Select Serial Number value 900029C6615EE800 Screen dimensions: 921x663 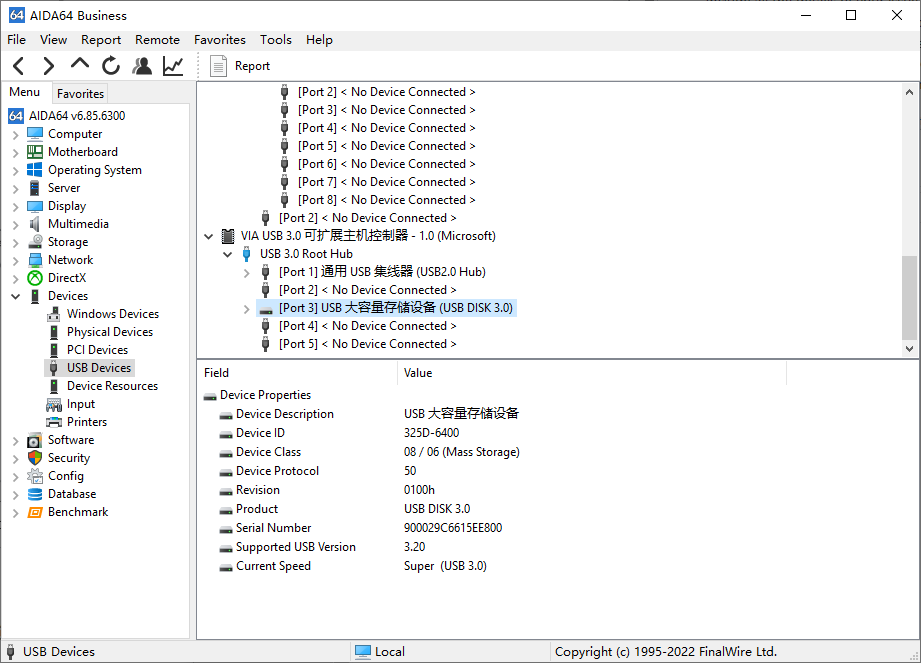click(453, 528)
